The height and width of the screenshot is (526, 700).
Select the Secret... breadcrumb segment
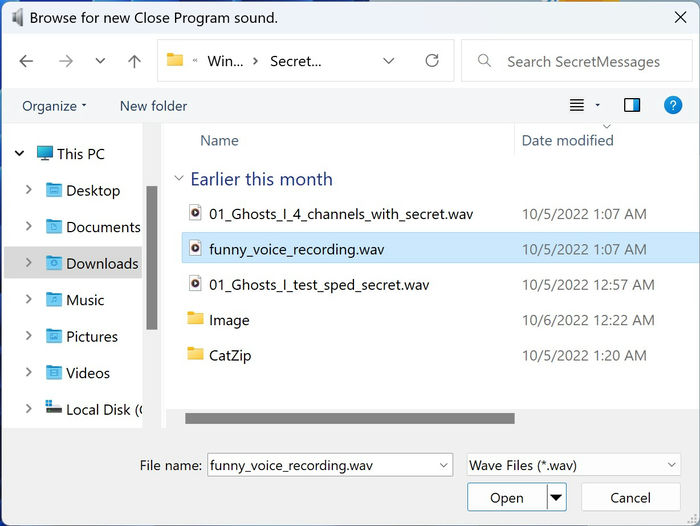[296, 61]
